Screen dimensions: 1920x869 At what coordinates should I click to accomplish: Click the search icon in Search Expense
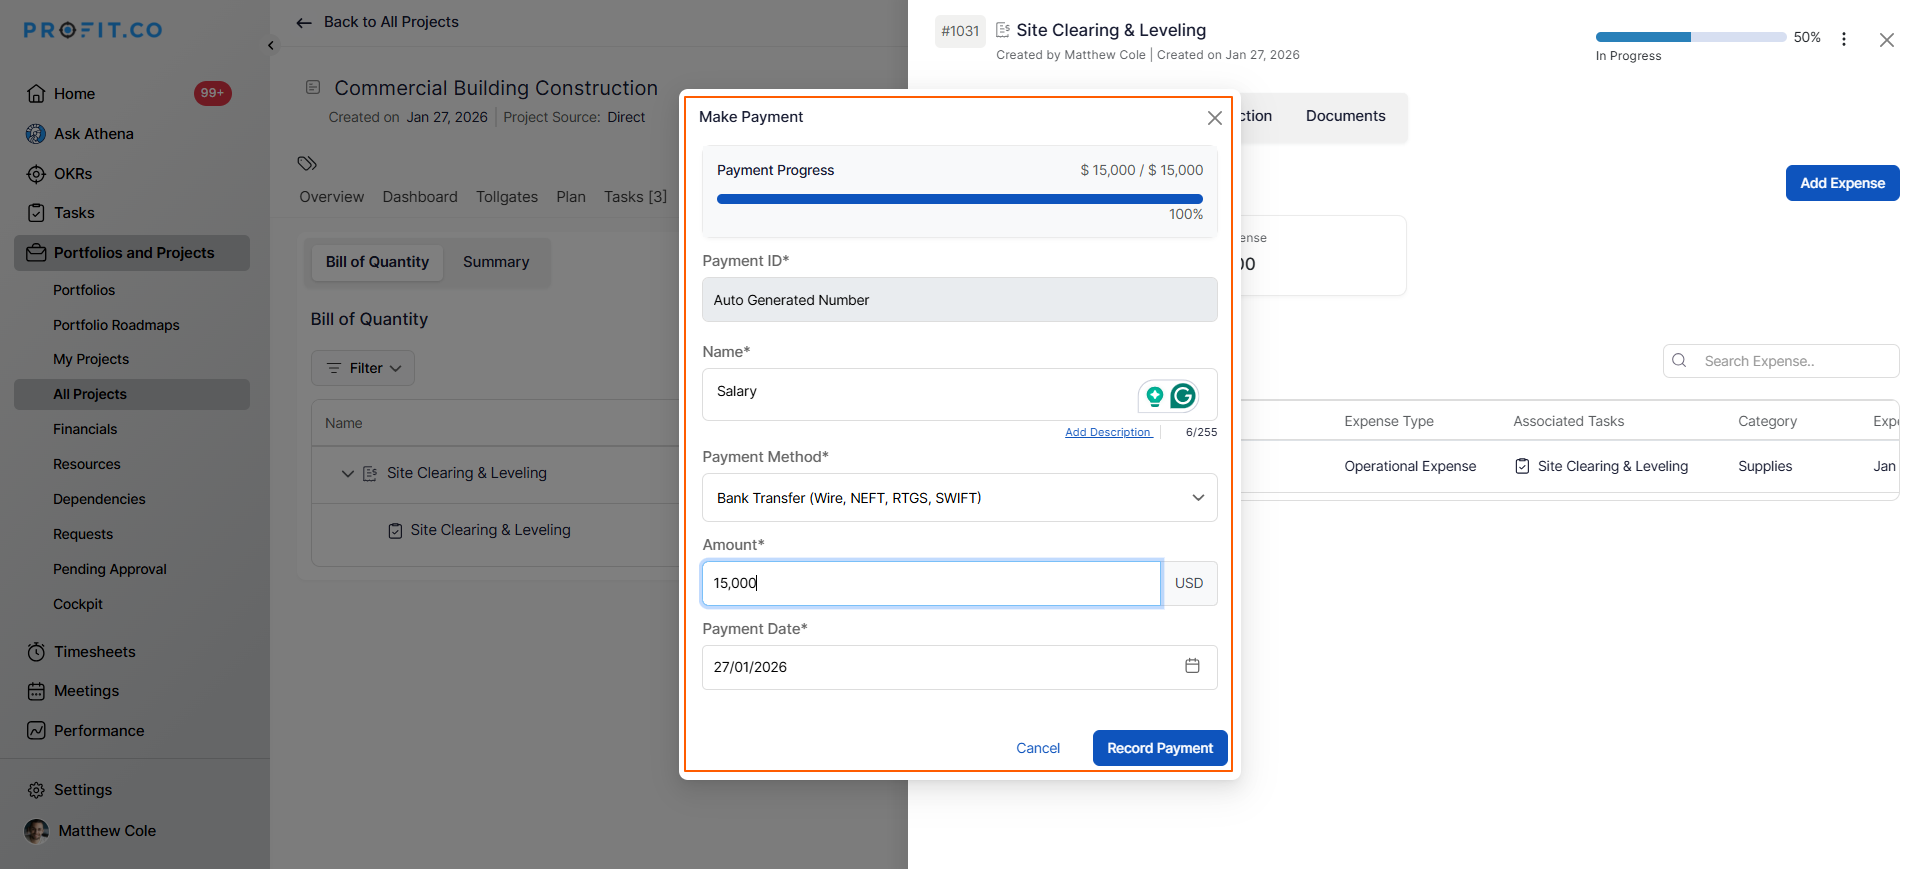click(x=1680, y=361)
